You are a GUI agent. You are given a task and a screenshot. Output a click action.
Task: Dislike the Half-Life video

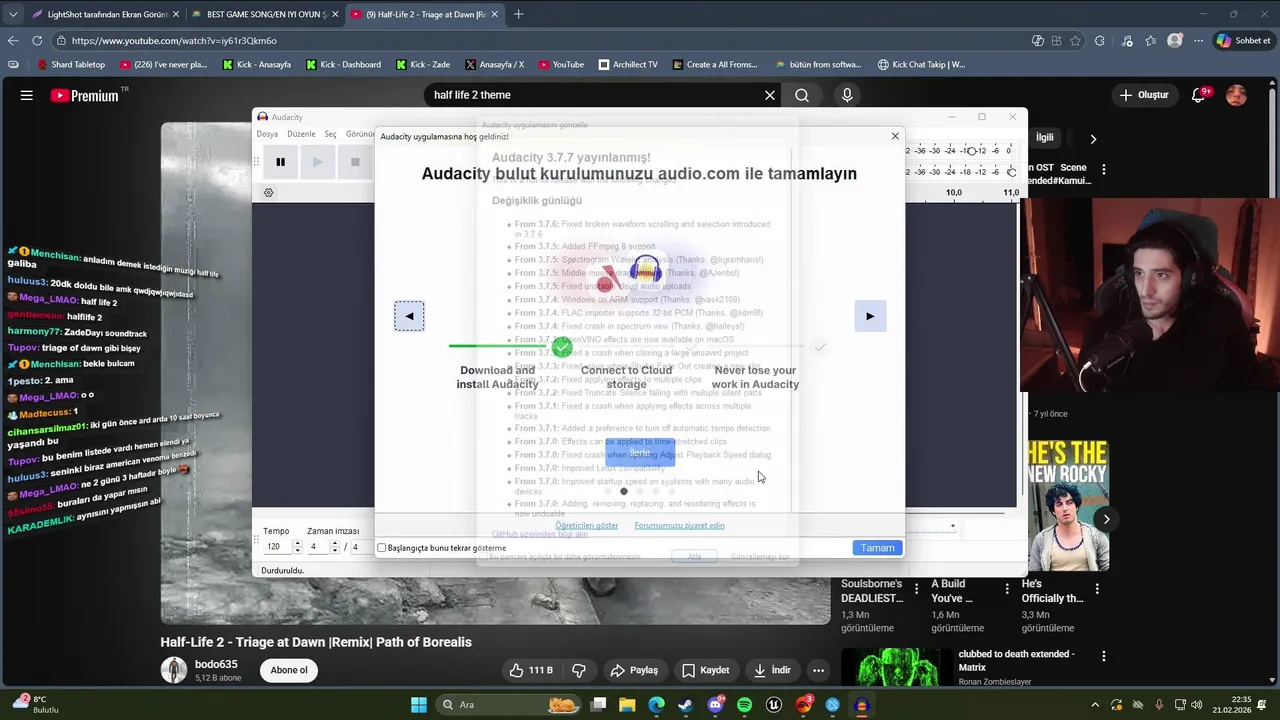click(x=579, y=670)
